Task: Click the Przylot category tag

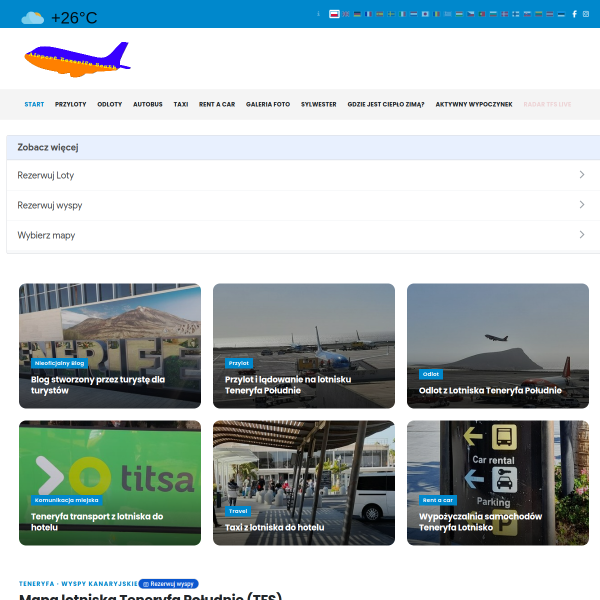Action: tap(239, 363)
